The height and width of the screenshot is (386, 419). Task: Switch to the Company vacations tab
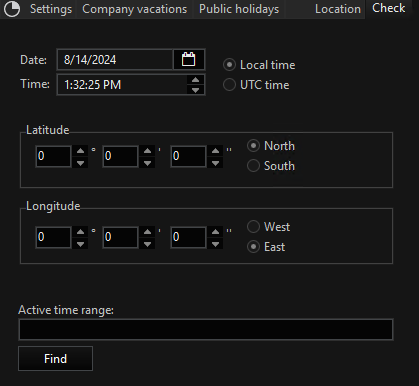pos(135,9)
